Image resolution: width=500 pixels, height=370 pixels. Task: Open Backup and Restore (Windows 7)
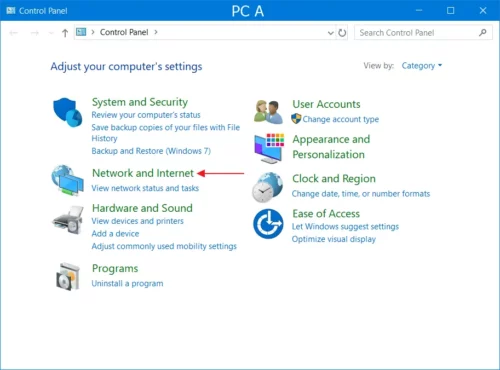pos(151,151)
